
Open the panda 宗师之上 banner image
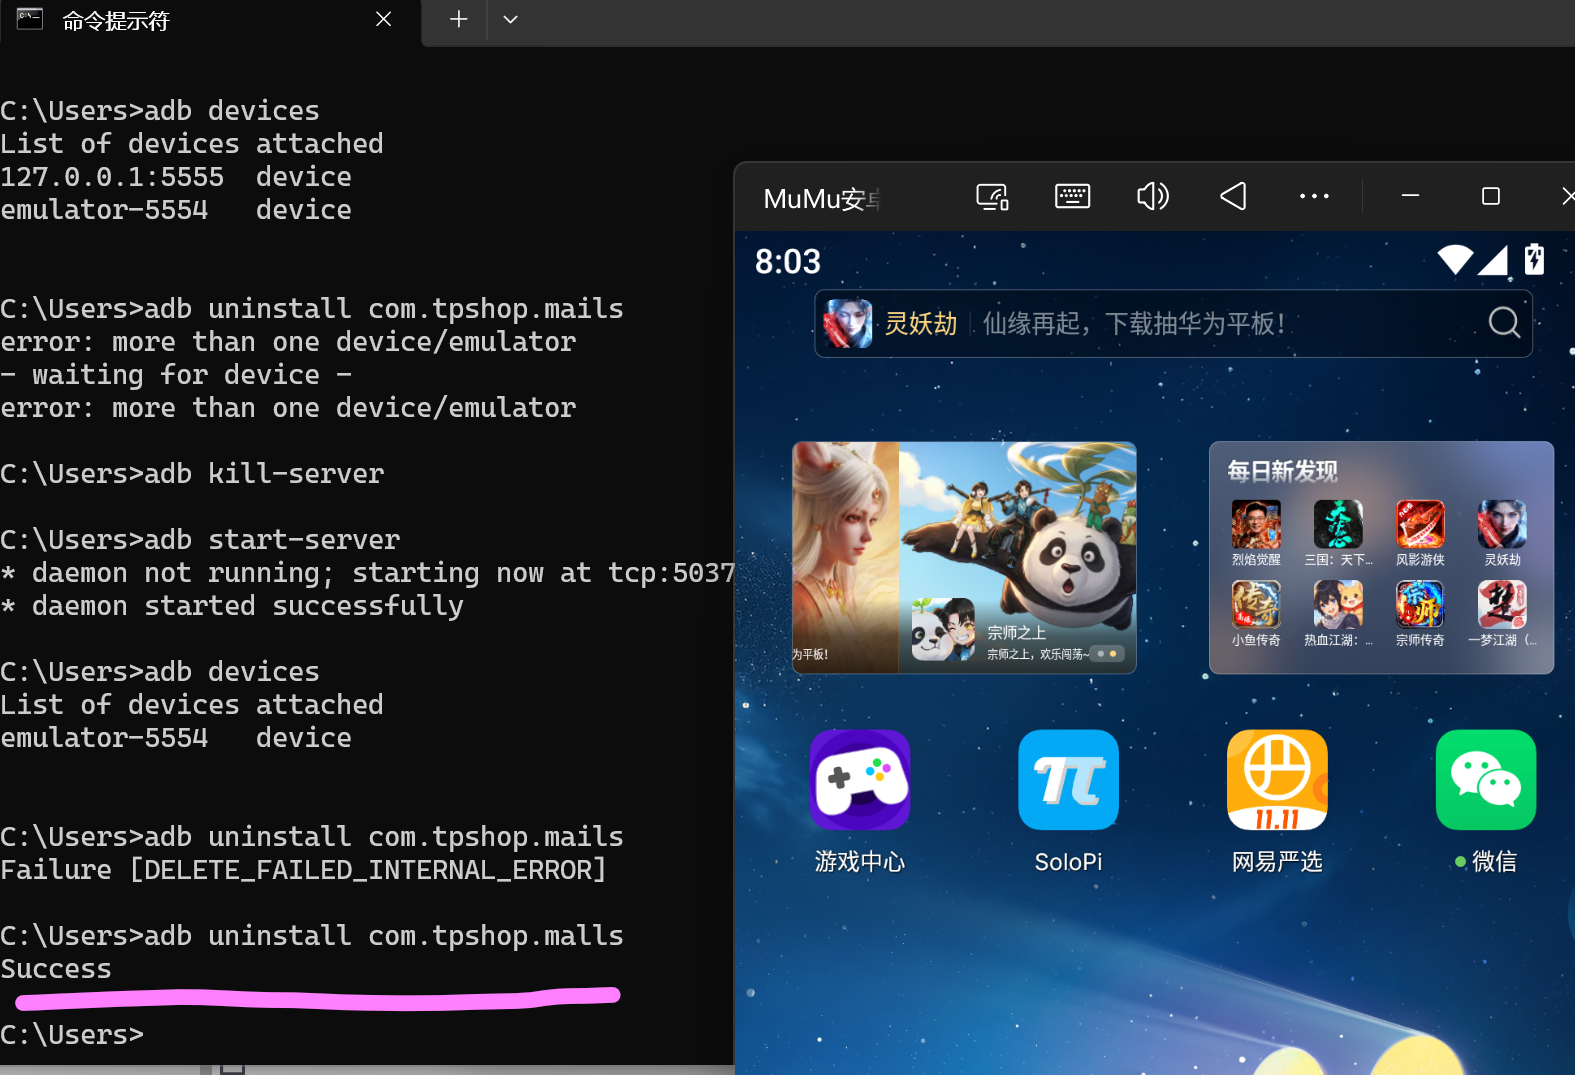click(1017, 557)
